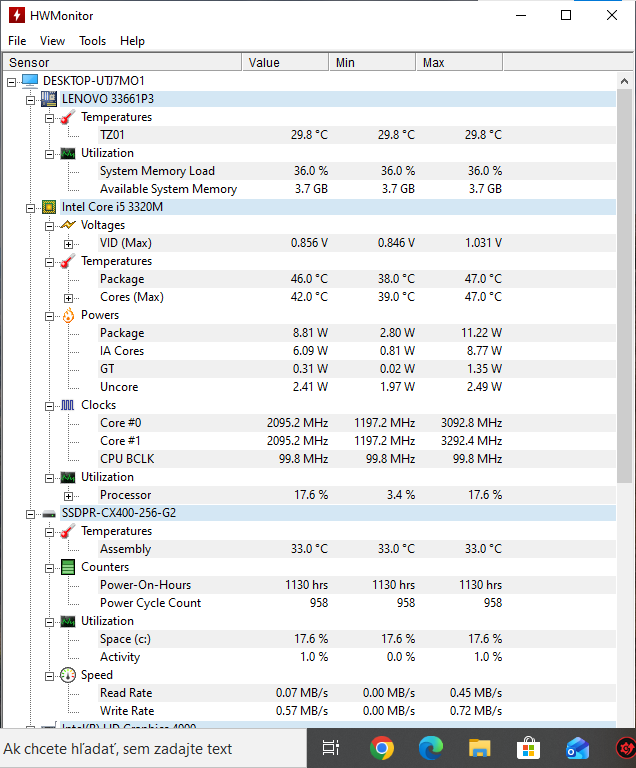The image size is (636, 768).
Task: Click the LENOVO 33661P3 motherboard icon
Action: click(x=49, y=99)
